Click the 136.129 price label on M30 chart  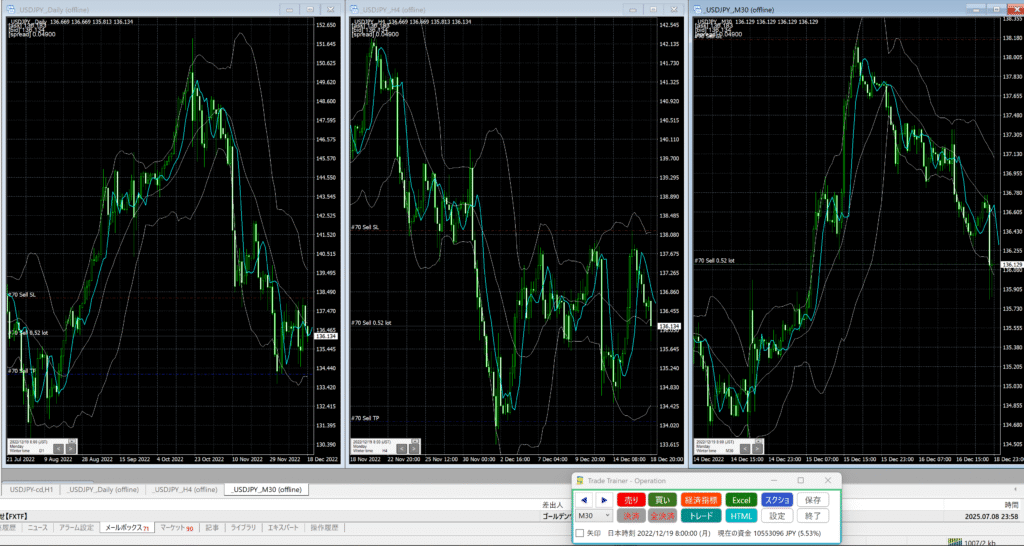coord(1012,265)
